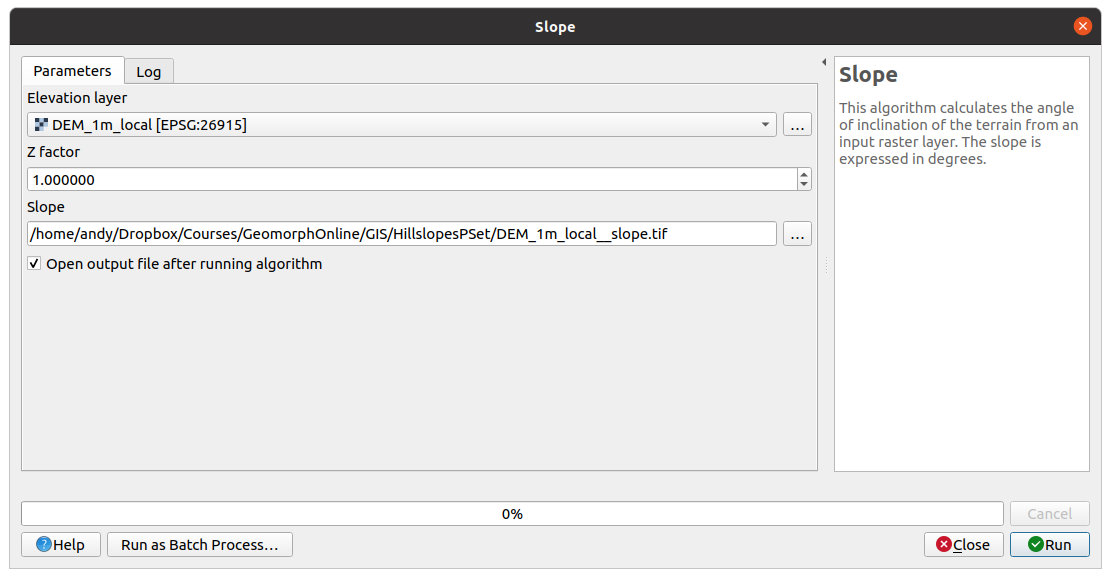The image size is (1111, 578).
Task: Click the 0% progress bar
Action: tap(512, 514)
